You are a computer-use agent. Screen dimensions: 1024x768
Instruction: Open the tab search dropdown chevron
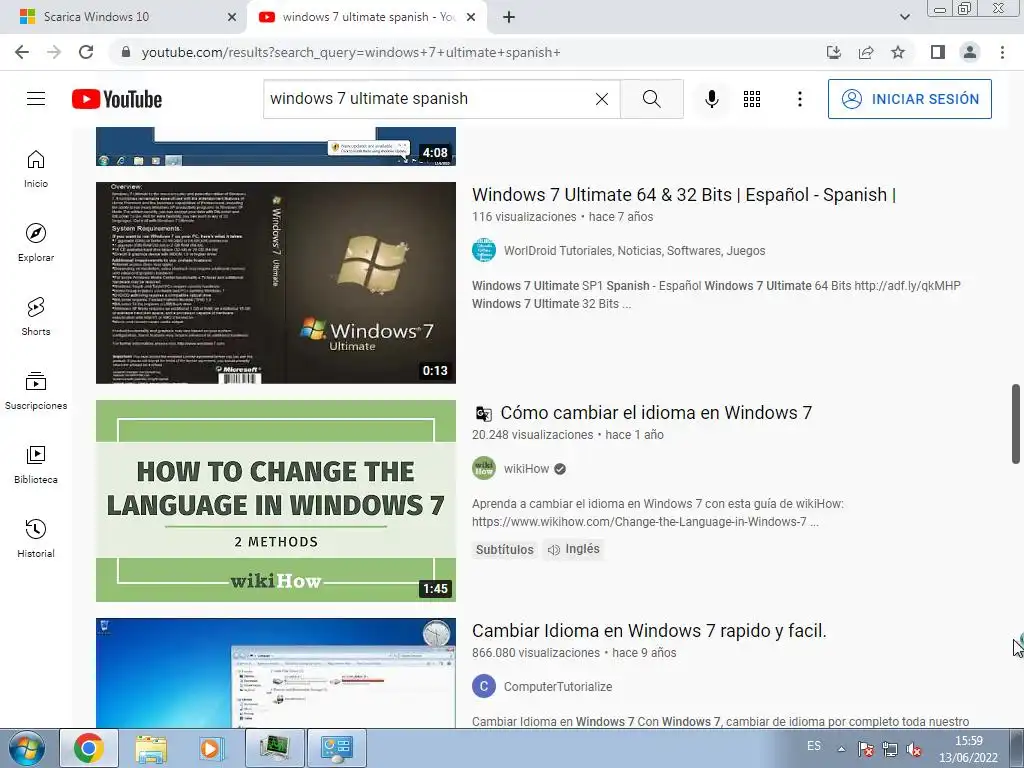904,17
